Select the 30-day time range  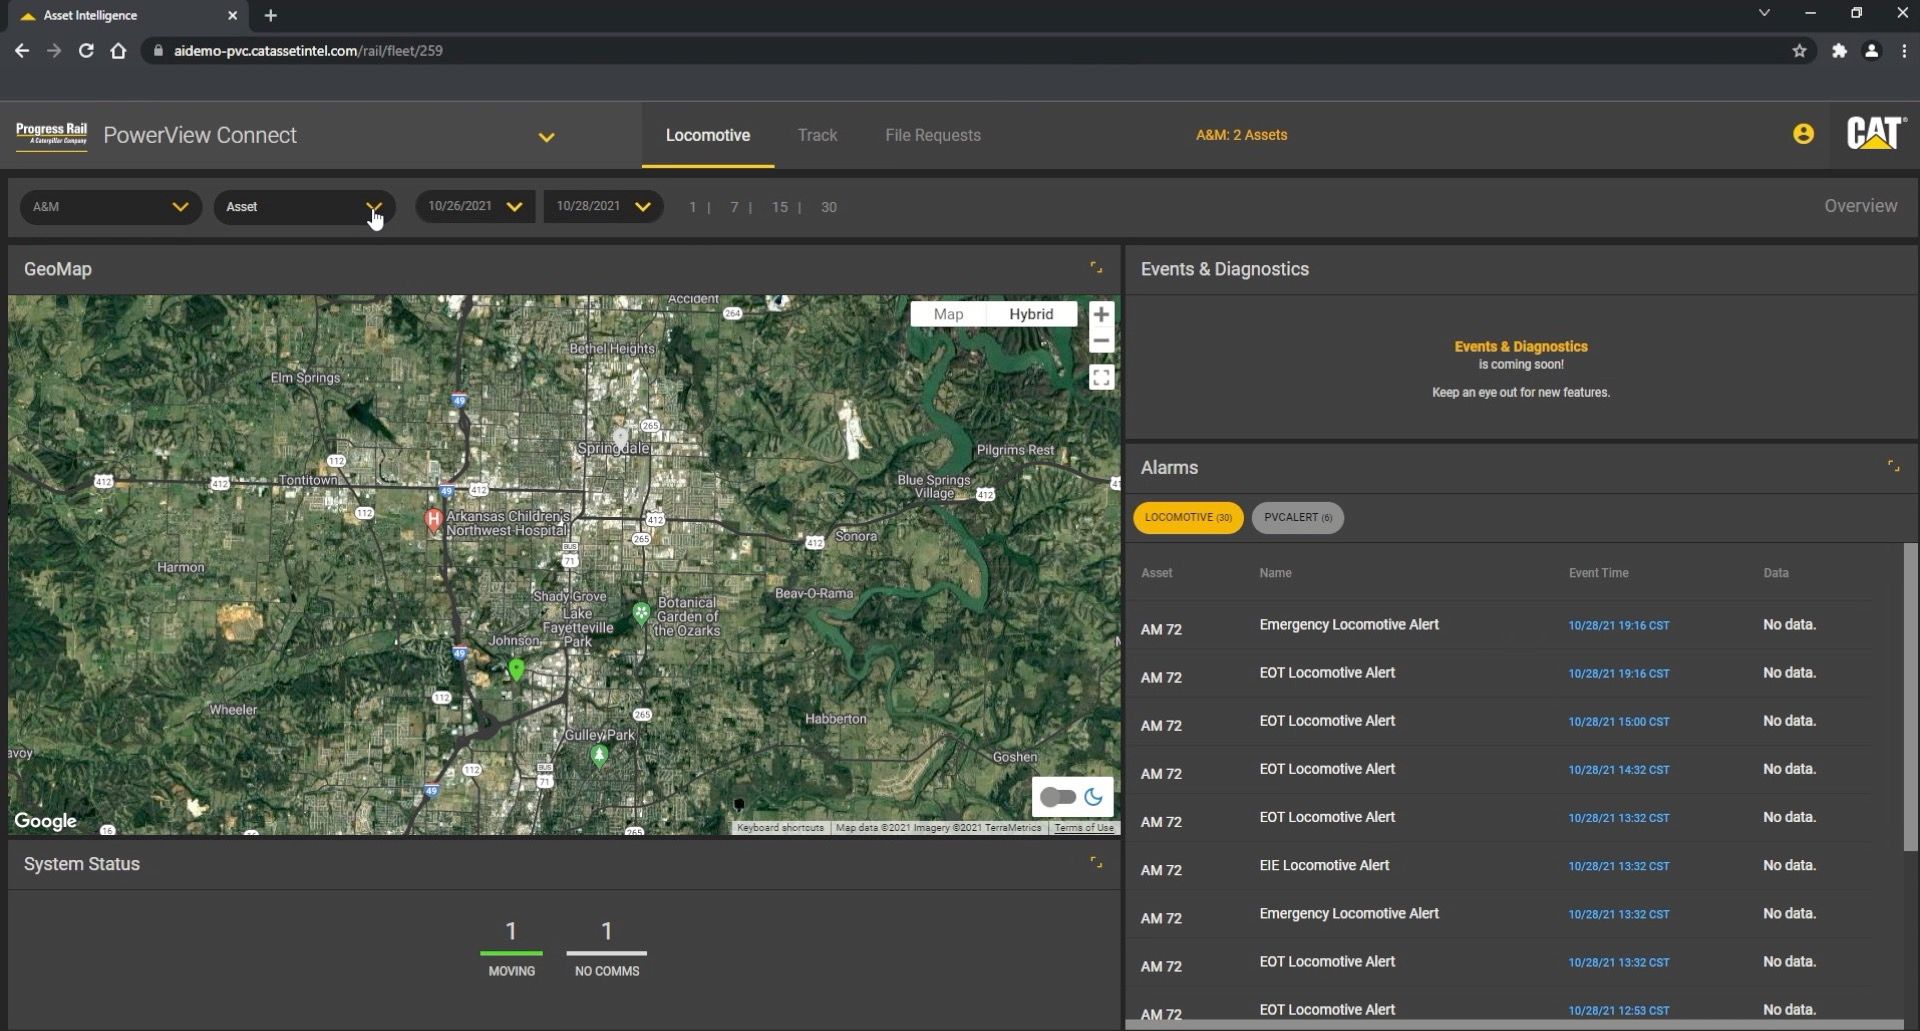click(828, 207)
